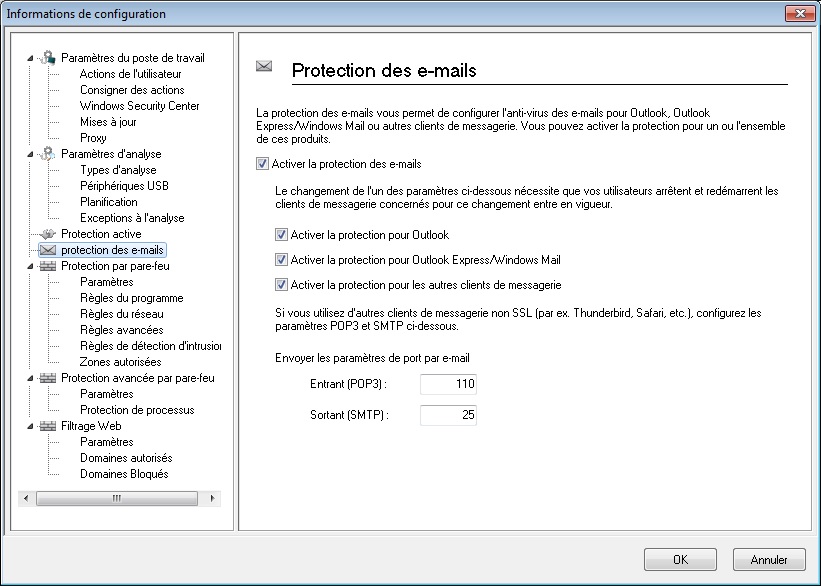Click the envelope icon beside protection des e-mails
This screenshot has width=821, height=586.
(x=48, y=250)
